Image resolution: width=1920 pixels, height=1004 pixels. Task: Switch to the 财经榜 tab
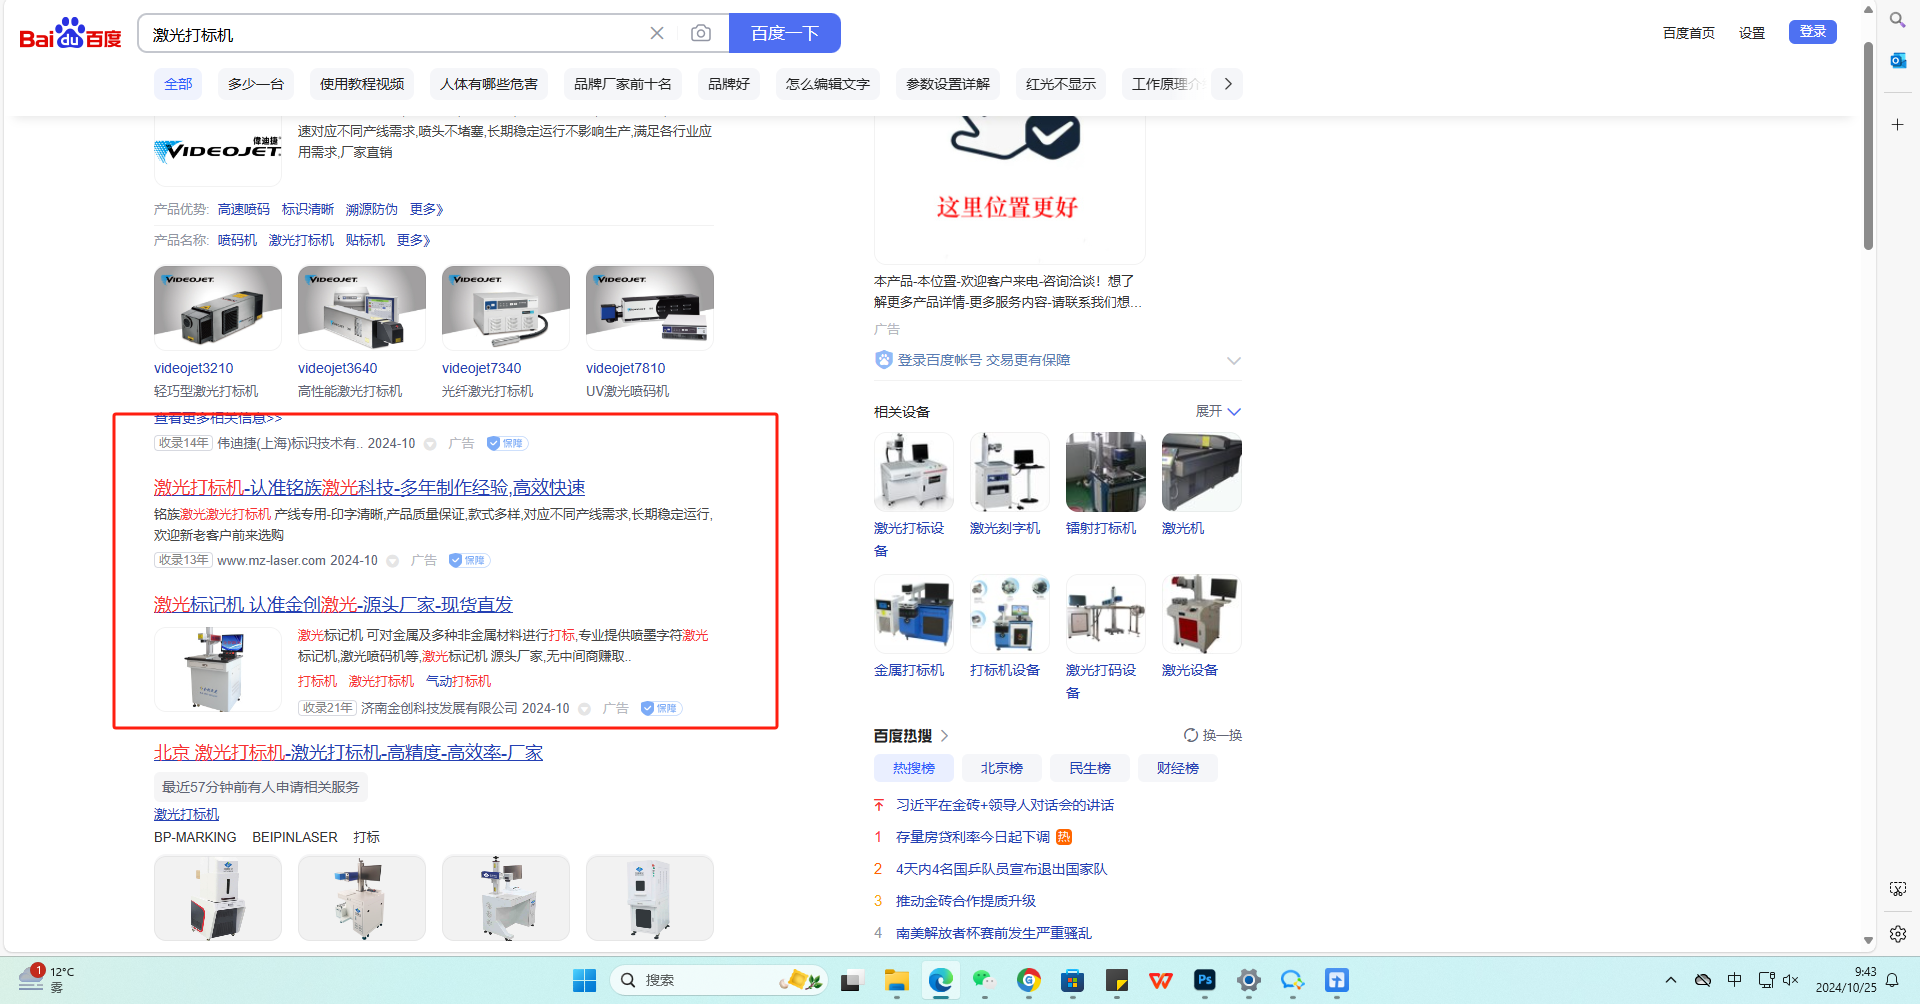click(x=1178, y=768)
